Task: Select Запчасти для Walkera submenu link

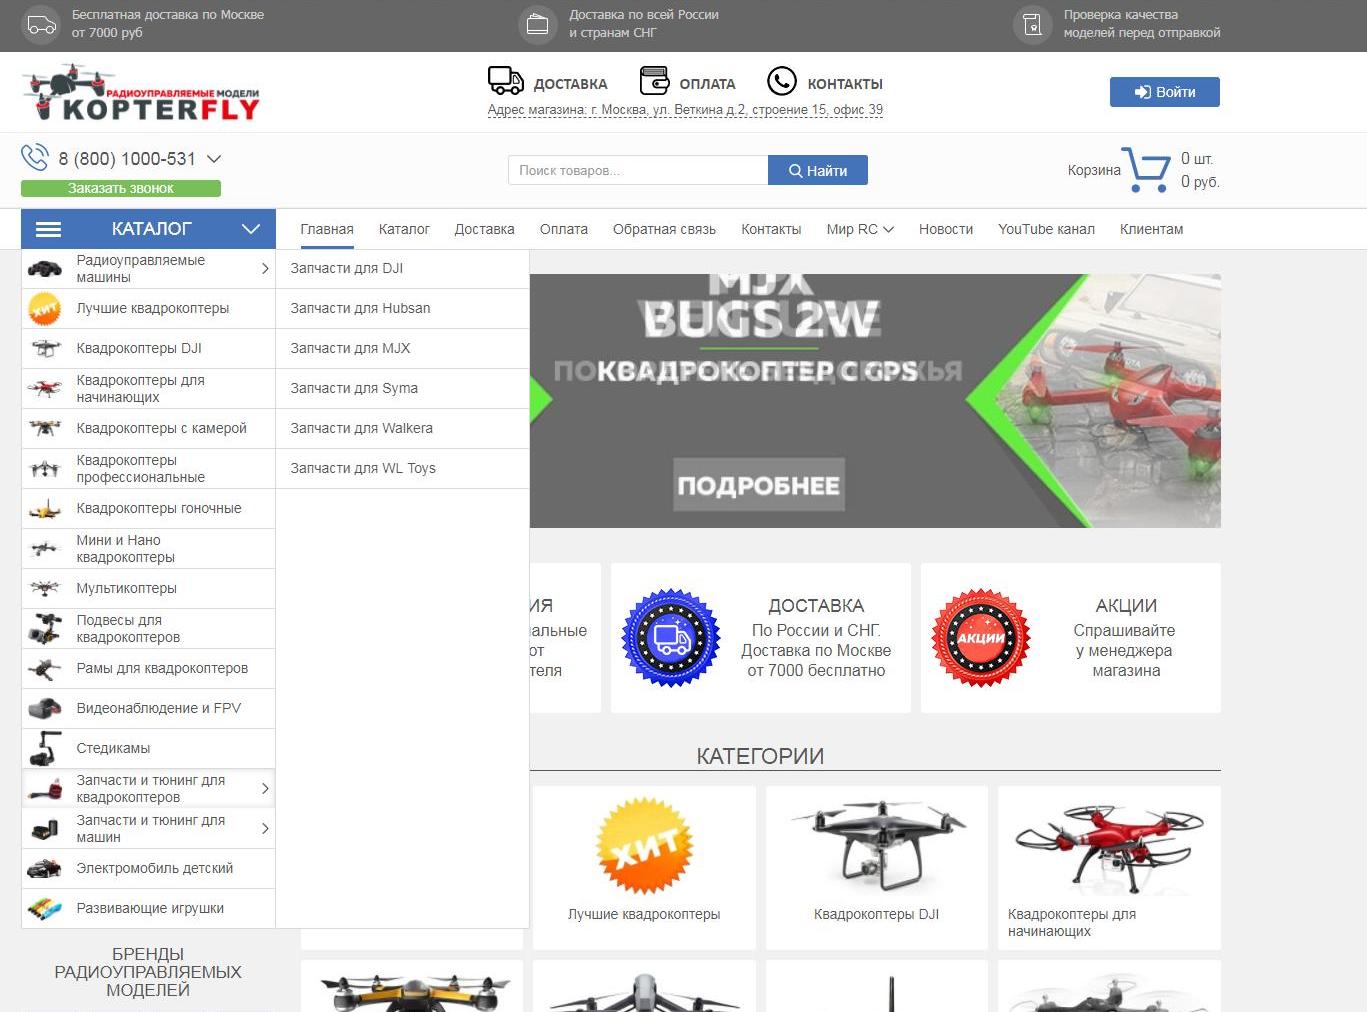Action: 362,428
